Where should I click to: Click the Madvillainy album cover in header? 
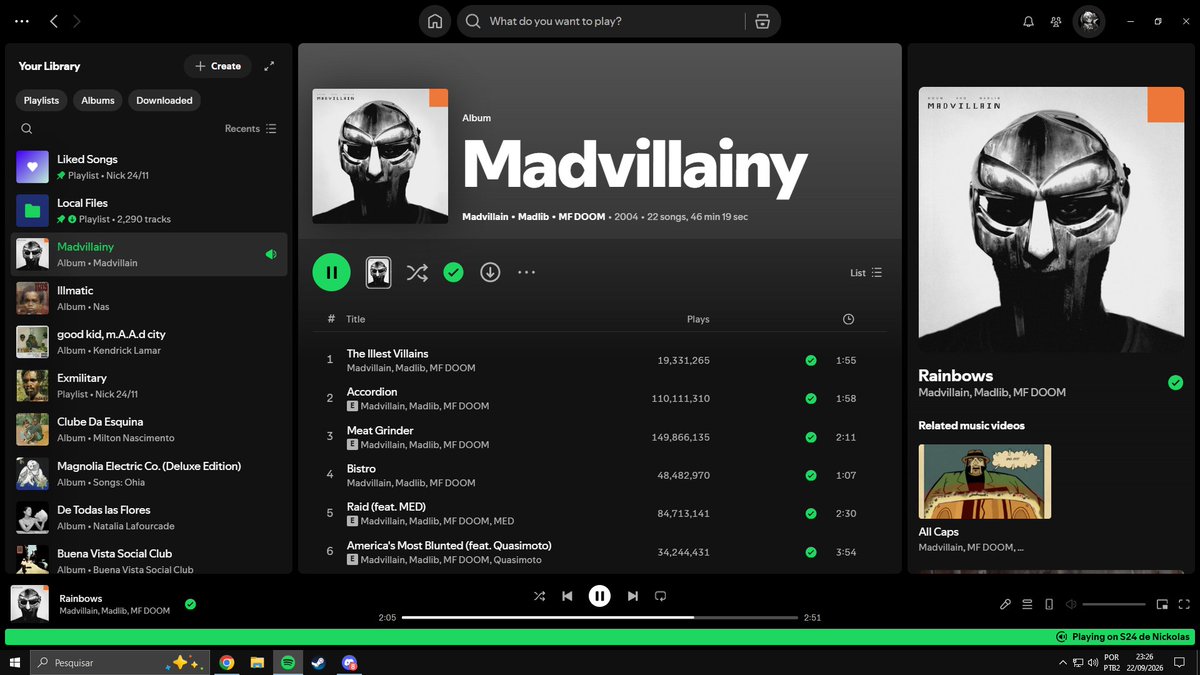coord(380,156)
